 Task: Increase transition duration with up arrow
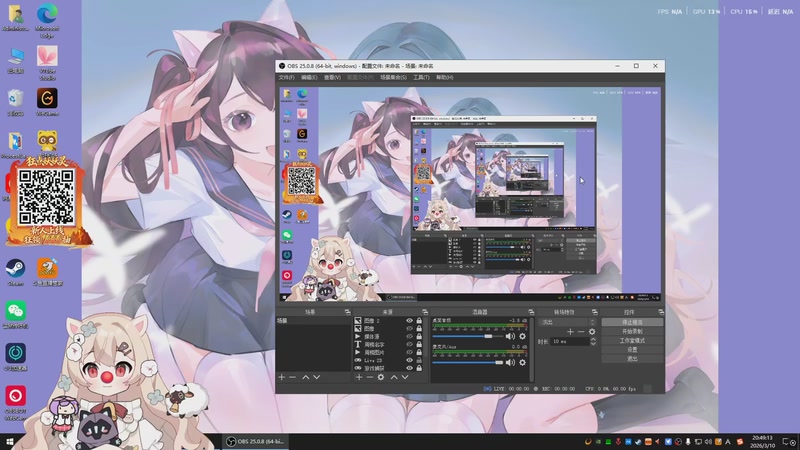[x=593, y=339]
